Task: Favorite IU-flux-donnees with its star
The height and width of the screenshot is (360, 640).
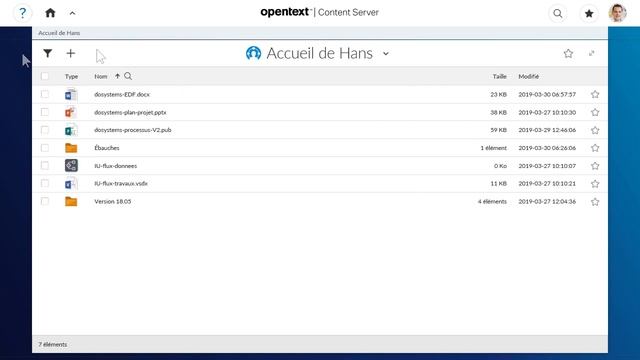Action: click(x=595, y=166)
